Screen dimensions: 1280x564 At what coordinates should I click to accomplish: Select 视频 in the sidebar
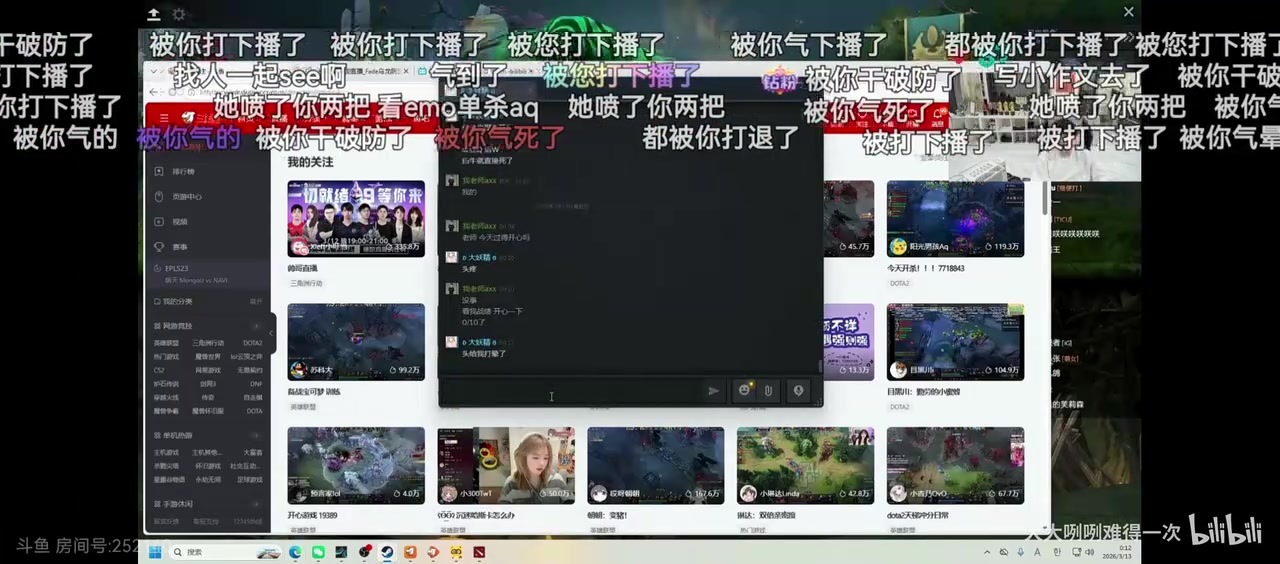[179, 222]
